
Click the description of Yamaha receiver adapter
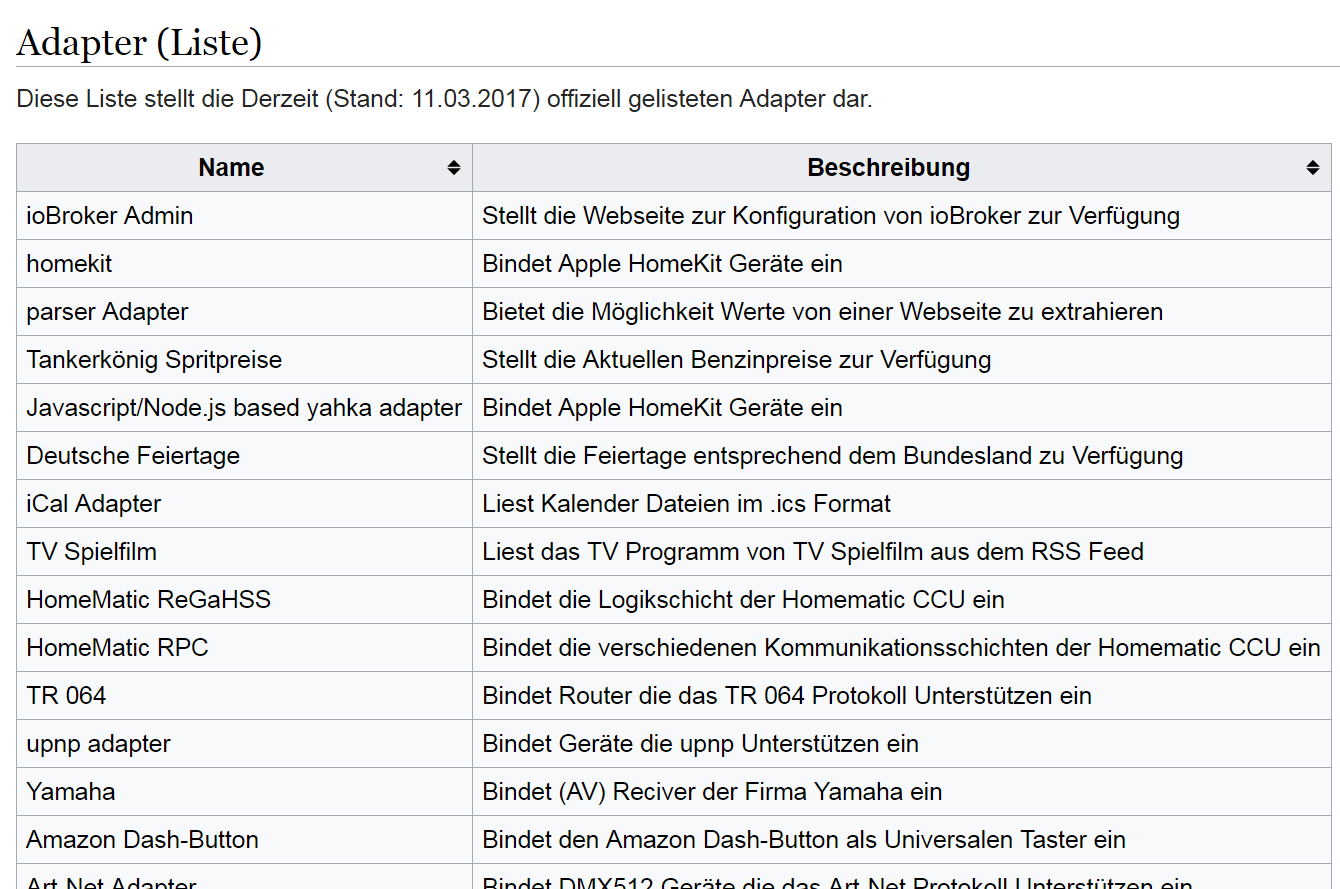point(712,792)
